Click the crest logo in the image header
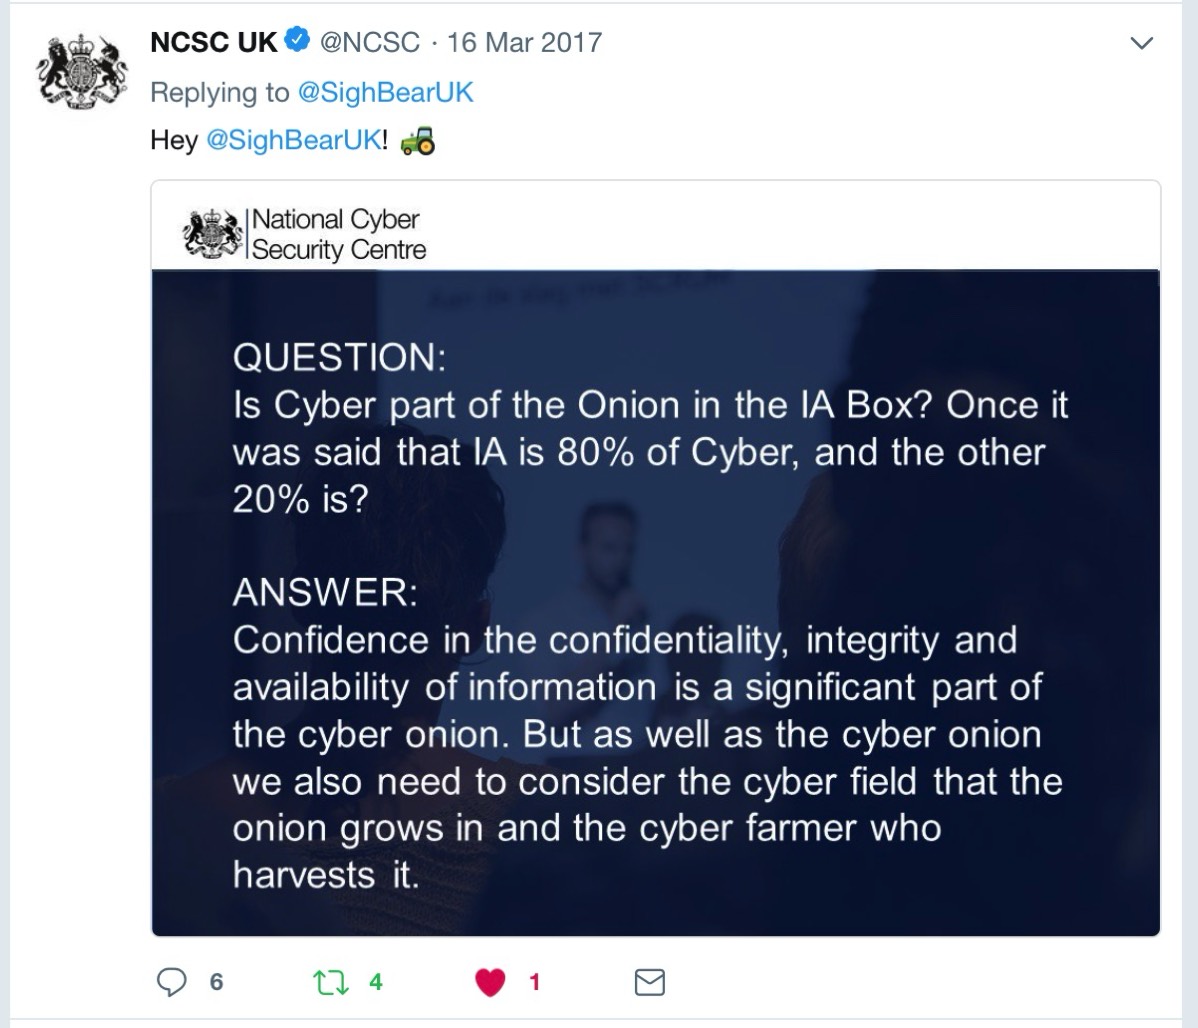Screen dimensions: 1198x1028 click(x=213, y=233)
